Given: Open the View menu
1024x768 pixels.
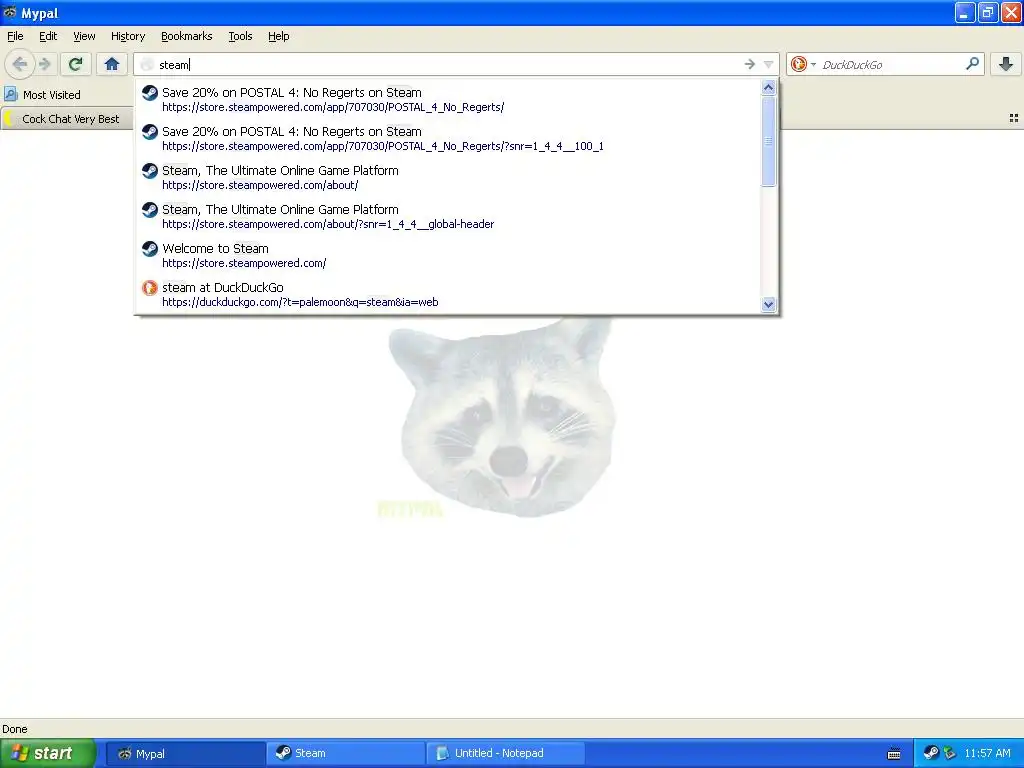Looking at the screenshot, I should point(84,36).
